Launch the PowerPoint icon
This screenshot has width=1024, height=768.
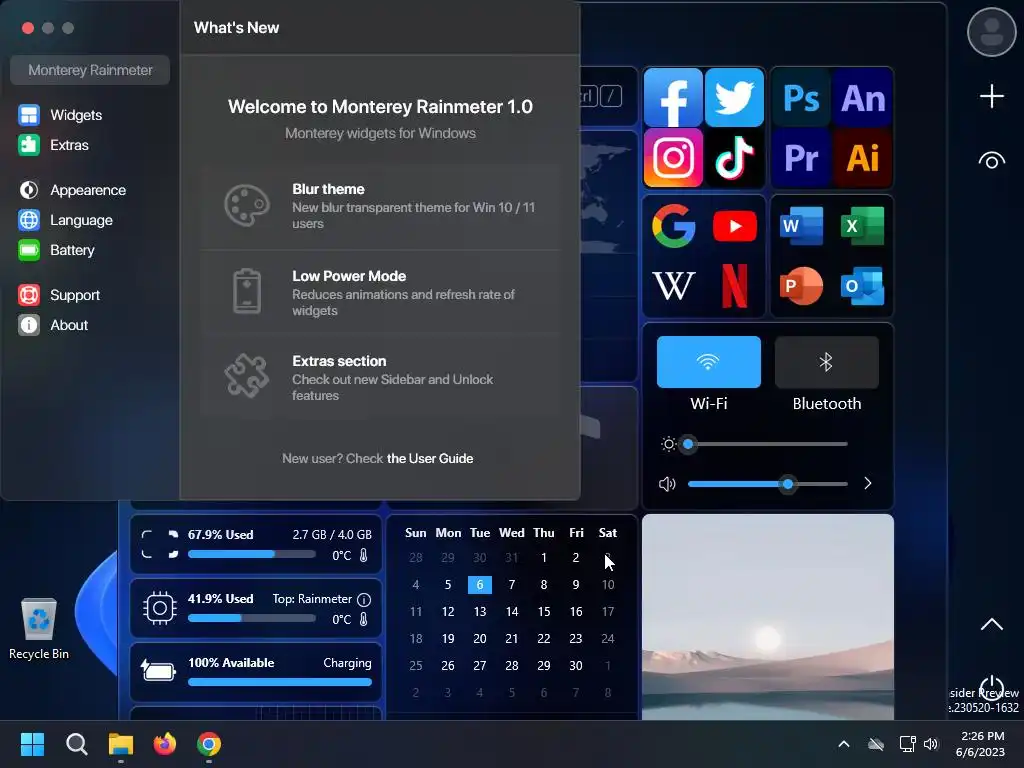pyautogui.click(x=801, y=285)
